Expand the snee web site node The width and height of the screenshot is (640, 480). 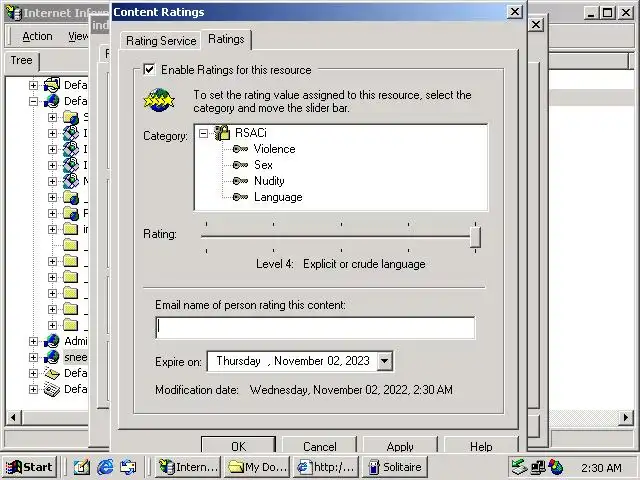[33, 358]
